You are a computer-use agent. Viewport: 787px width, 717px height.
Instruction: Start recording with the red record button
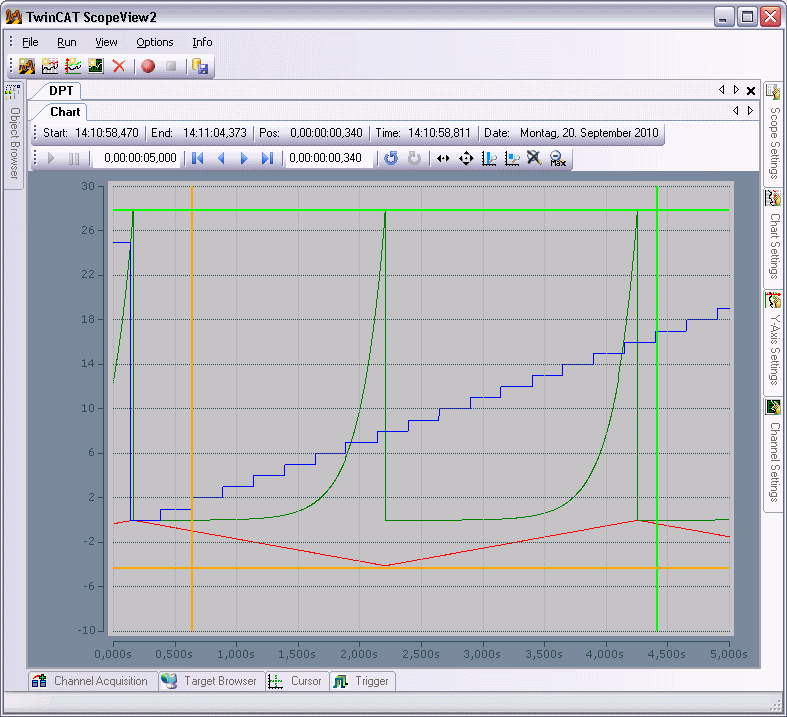pos(148,66)
